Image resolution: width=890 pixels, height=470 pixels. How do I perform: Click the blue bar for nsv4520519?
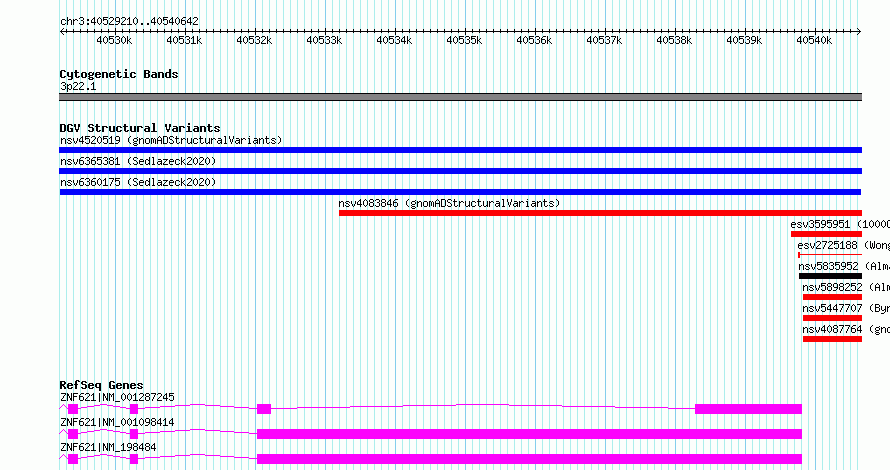[460, 150]
